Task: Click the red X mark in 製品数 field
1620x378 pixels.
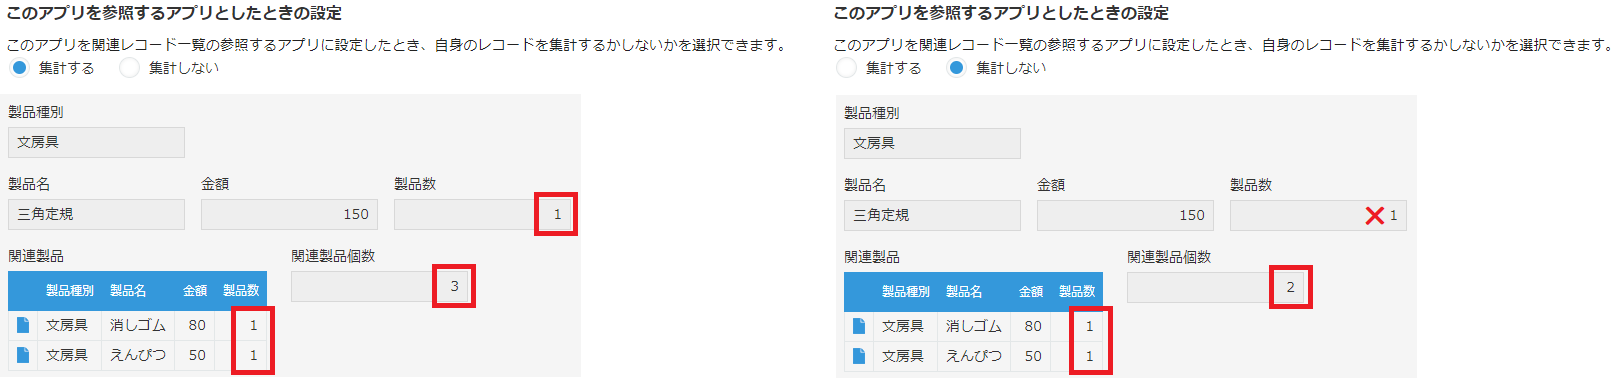Action: (x=1375, y=215)
